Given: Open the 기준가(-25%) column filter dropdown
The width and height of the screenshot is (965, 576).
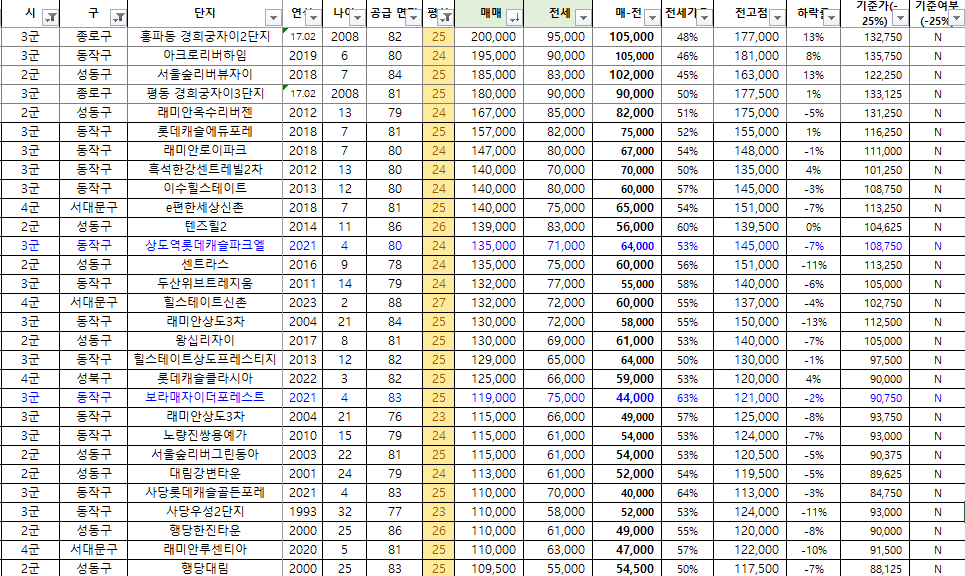Looking at the screenshot, I should tap(900, 18).
